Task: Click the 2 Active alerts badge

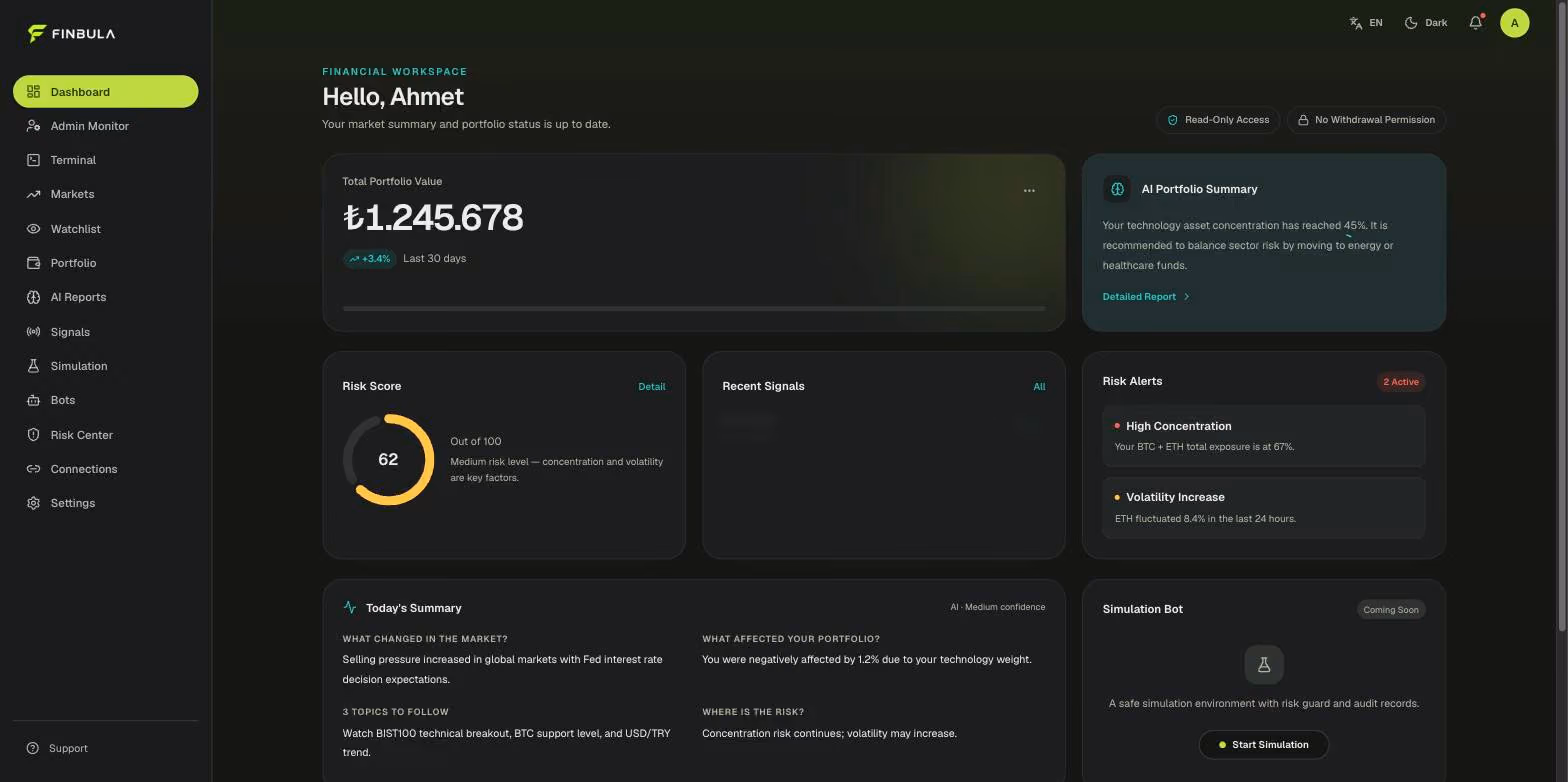Action: [x=1401, y=382]
